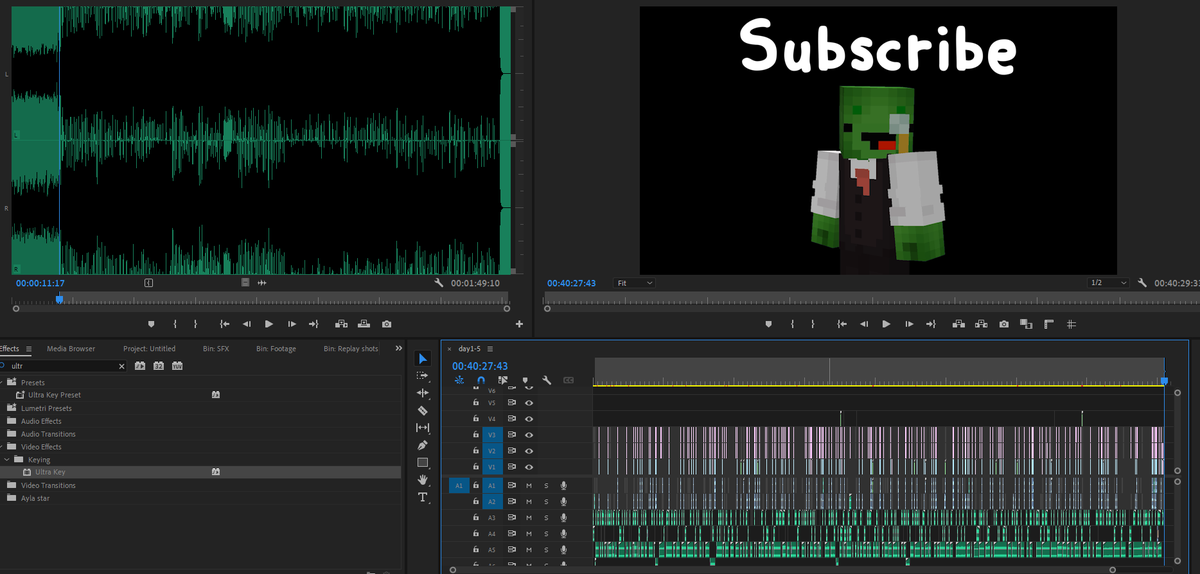Export frame from Program monitor camera icon
The width and height of the screenshot is (1200, 574).
pos(1002,324)
